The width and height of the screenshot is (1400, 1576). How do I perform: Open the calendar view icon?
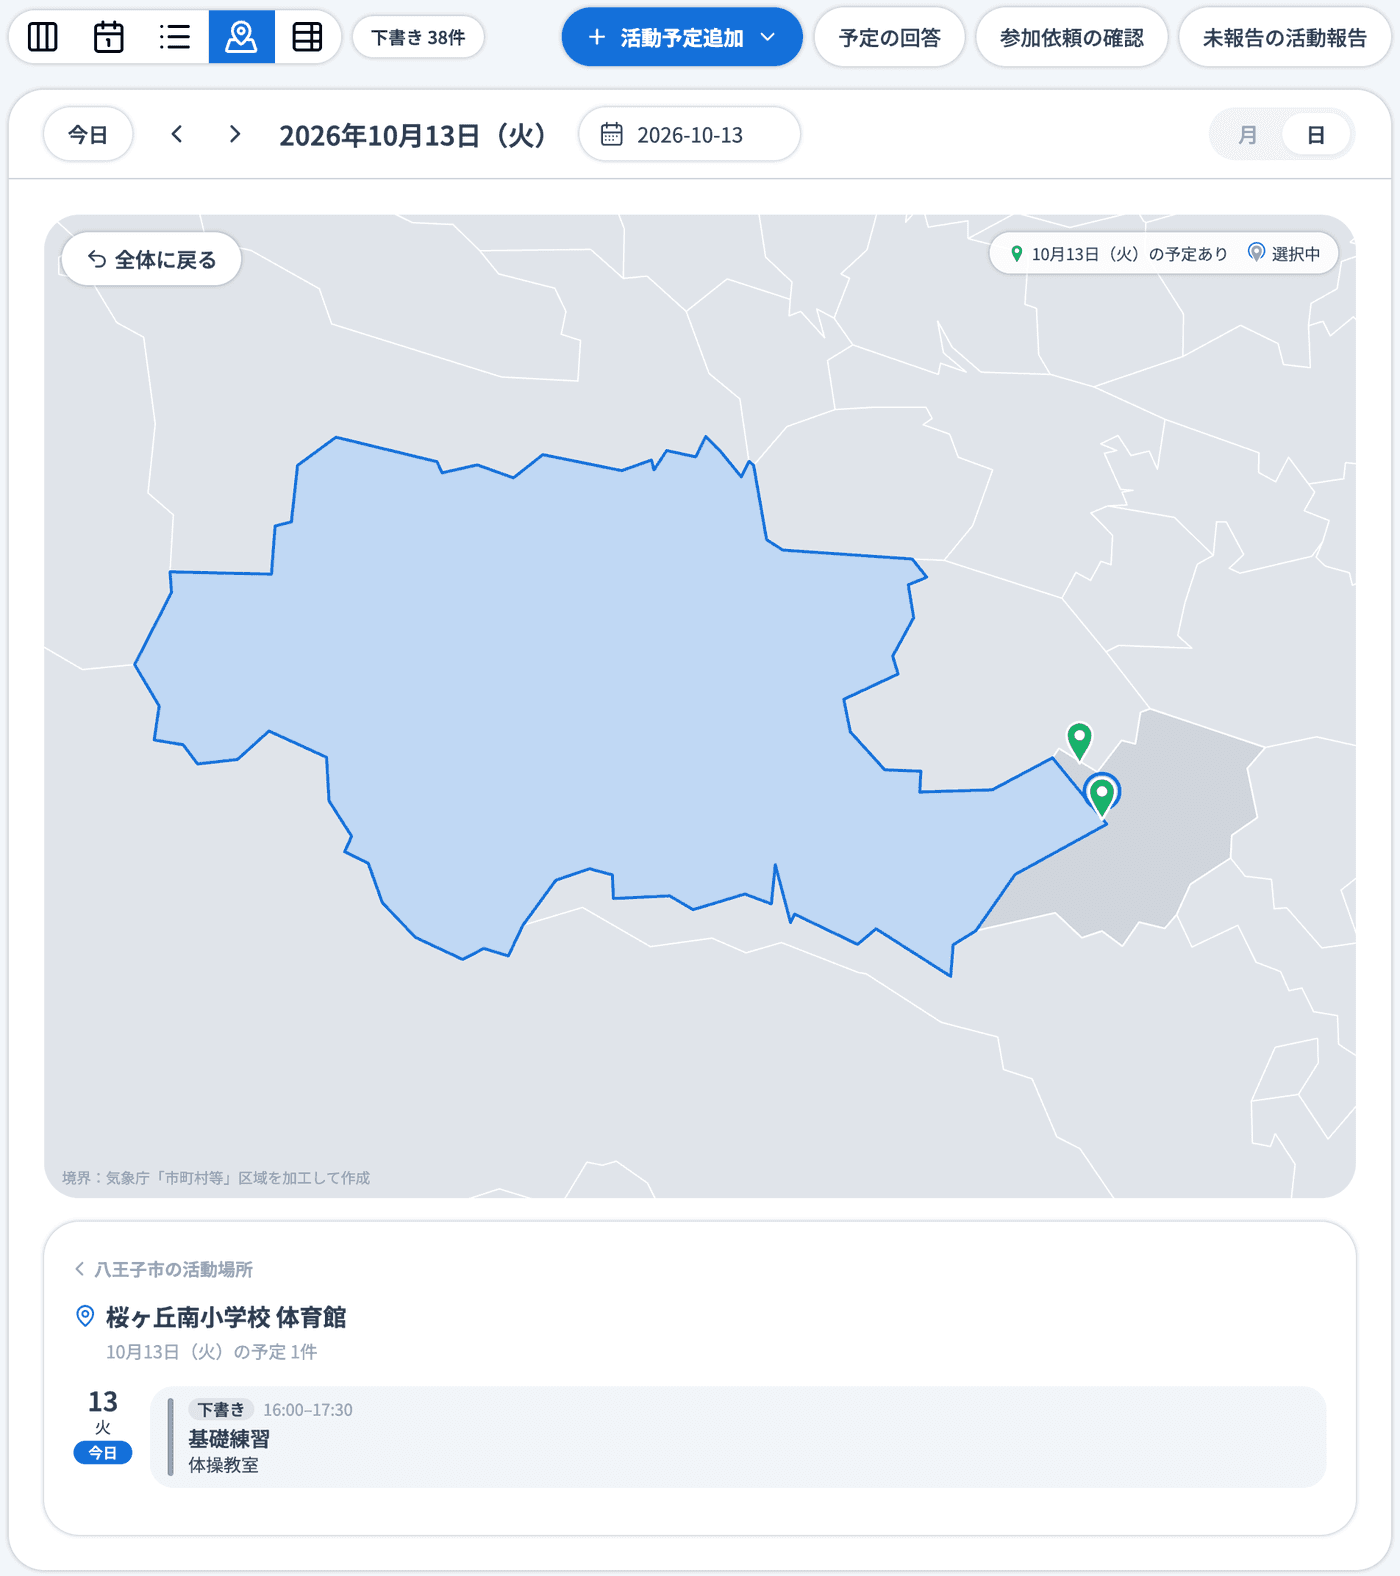(x=109, y=37)
